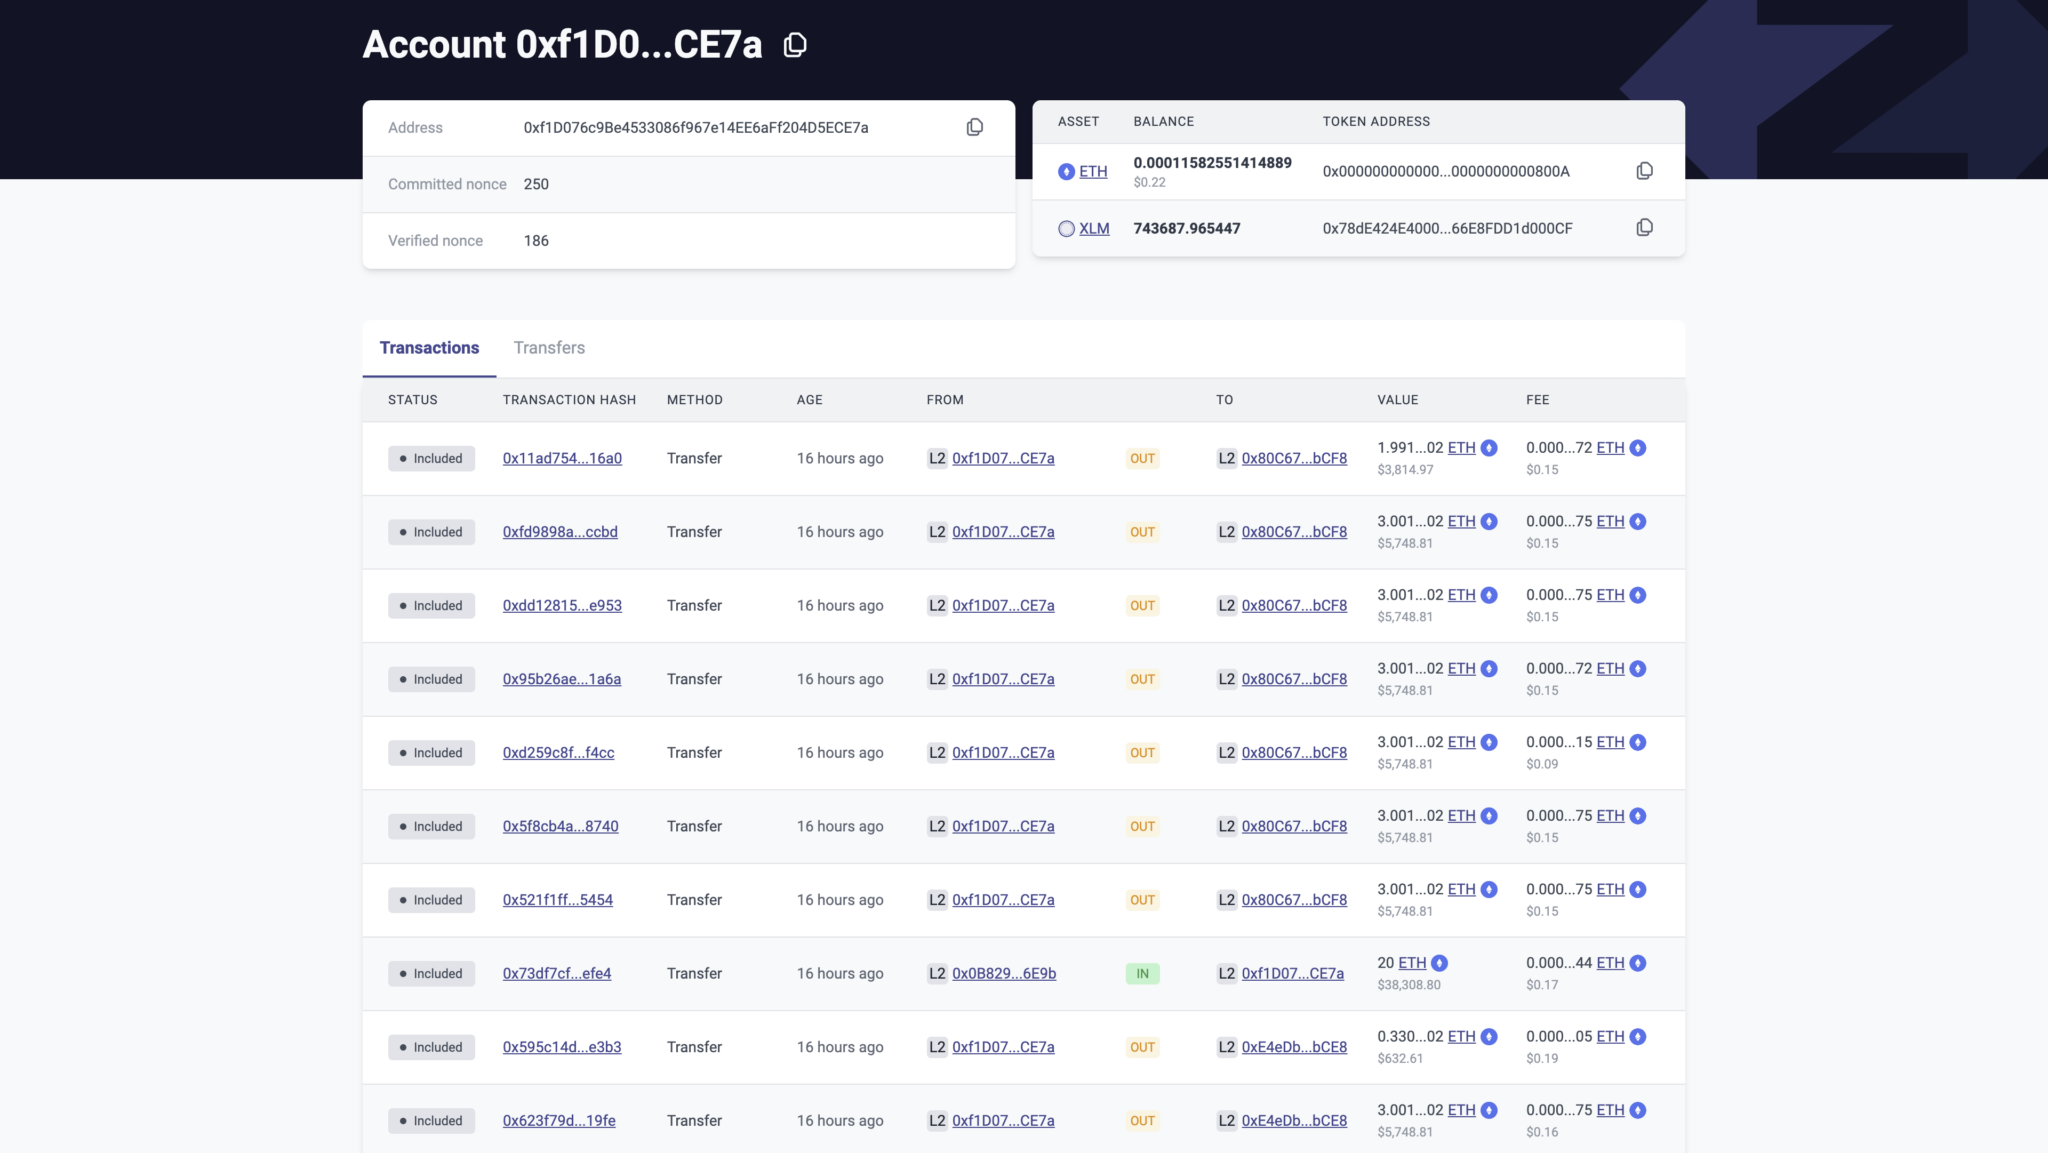Click ETH value icon in 0xfd9898a...ccbd row
The width and height of the screenshot is (2048, 1153).
1489,521
